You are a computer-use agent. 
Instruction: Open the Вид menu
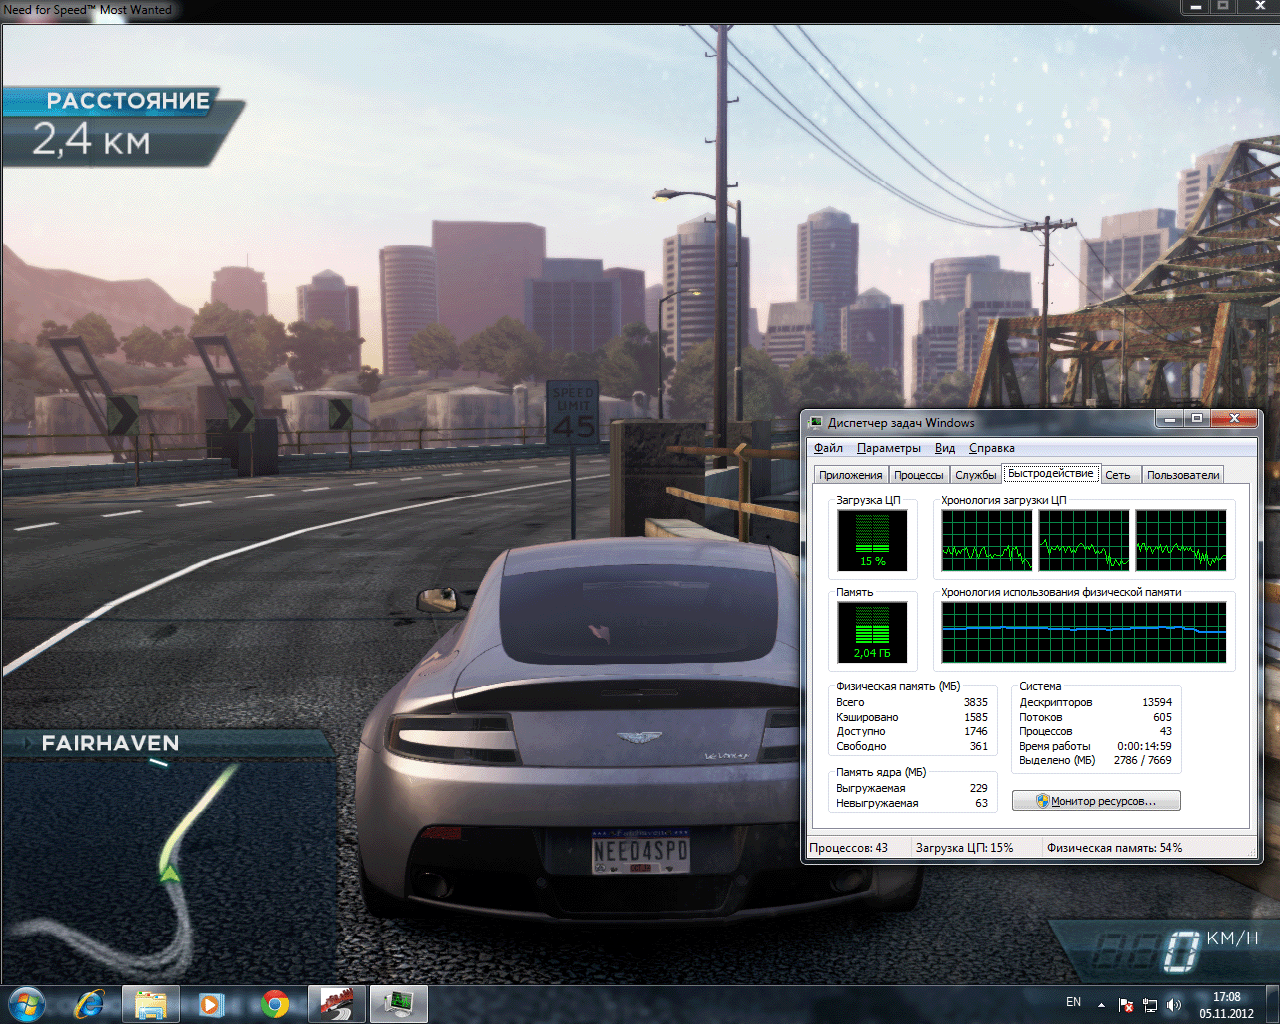click(945, 448)
